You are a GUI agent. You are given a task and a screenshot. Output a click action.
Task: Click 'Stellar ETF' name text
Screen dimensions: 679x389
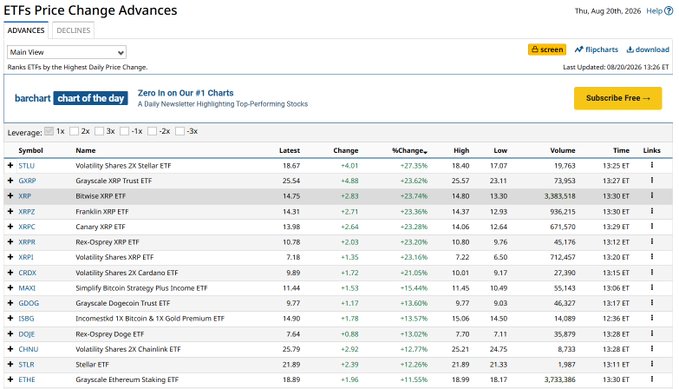(x=92, y=364)
